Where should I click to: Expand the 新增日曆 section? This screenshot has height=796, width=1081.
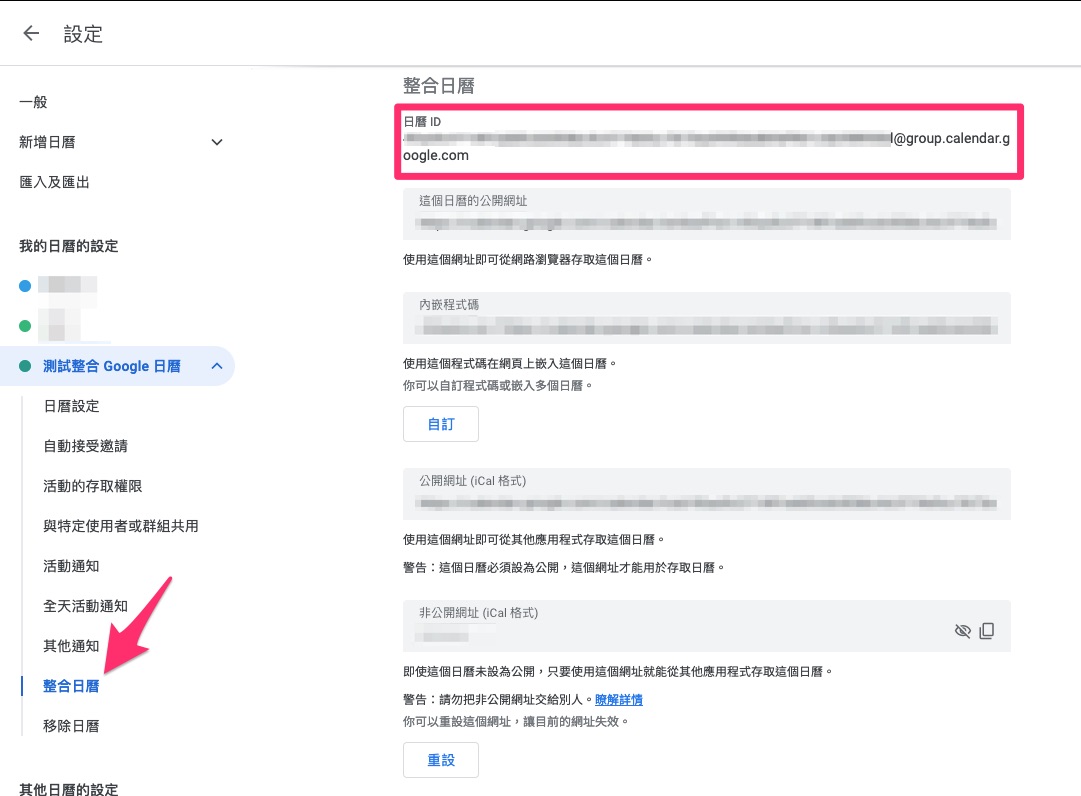pyautogui.click(x=217, y=142)
